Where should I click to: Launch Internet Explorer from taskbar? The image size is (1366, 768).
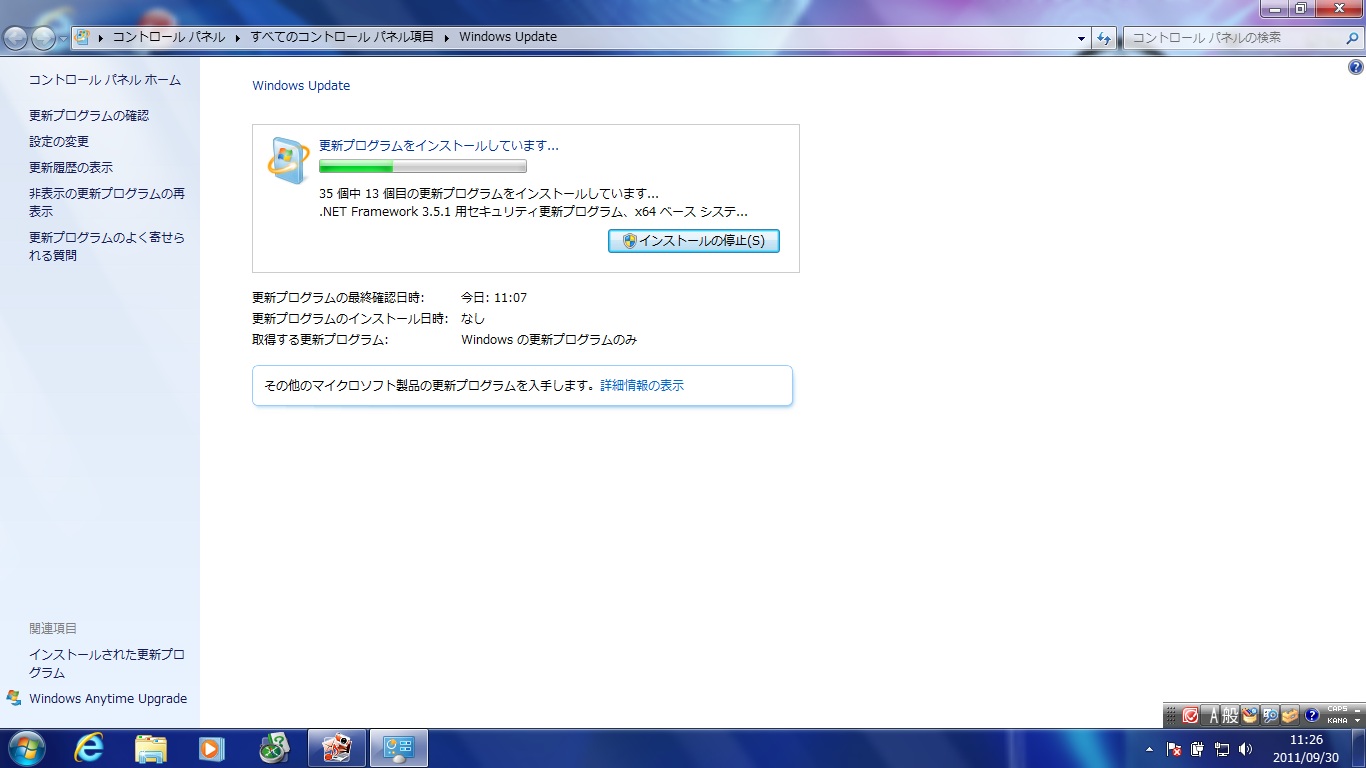pos(90,748)
